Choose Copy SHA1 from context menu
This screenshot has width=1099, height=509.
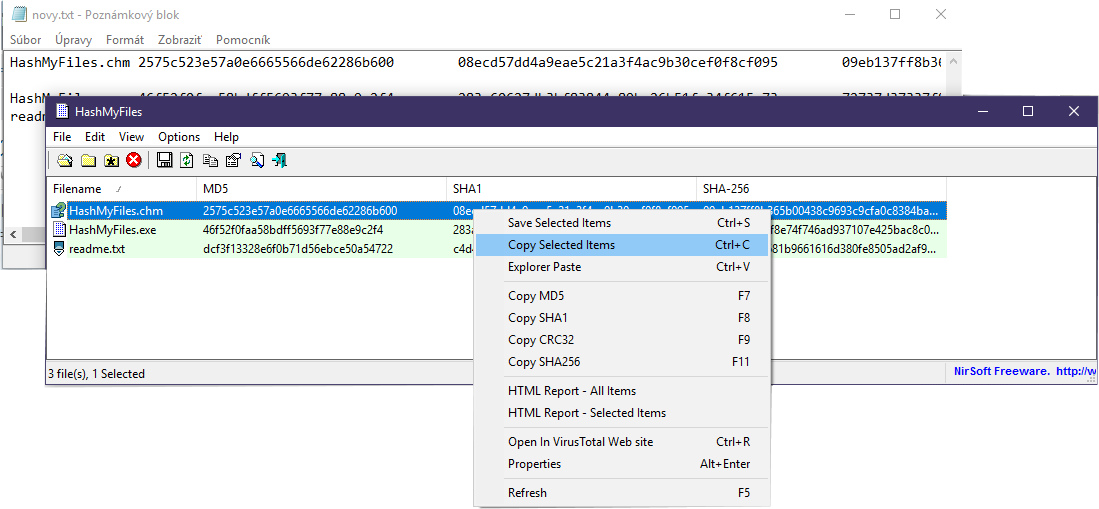click(x=622, y=318)
